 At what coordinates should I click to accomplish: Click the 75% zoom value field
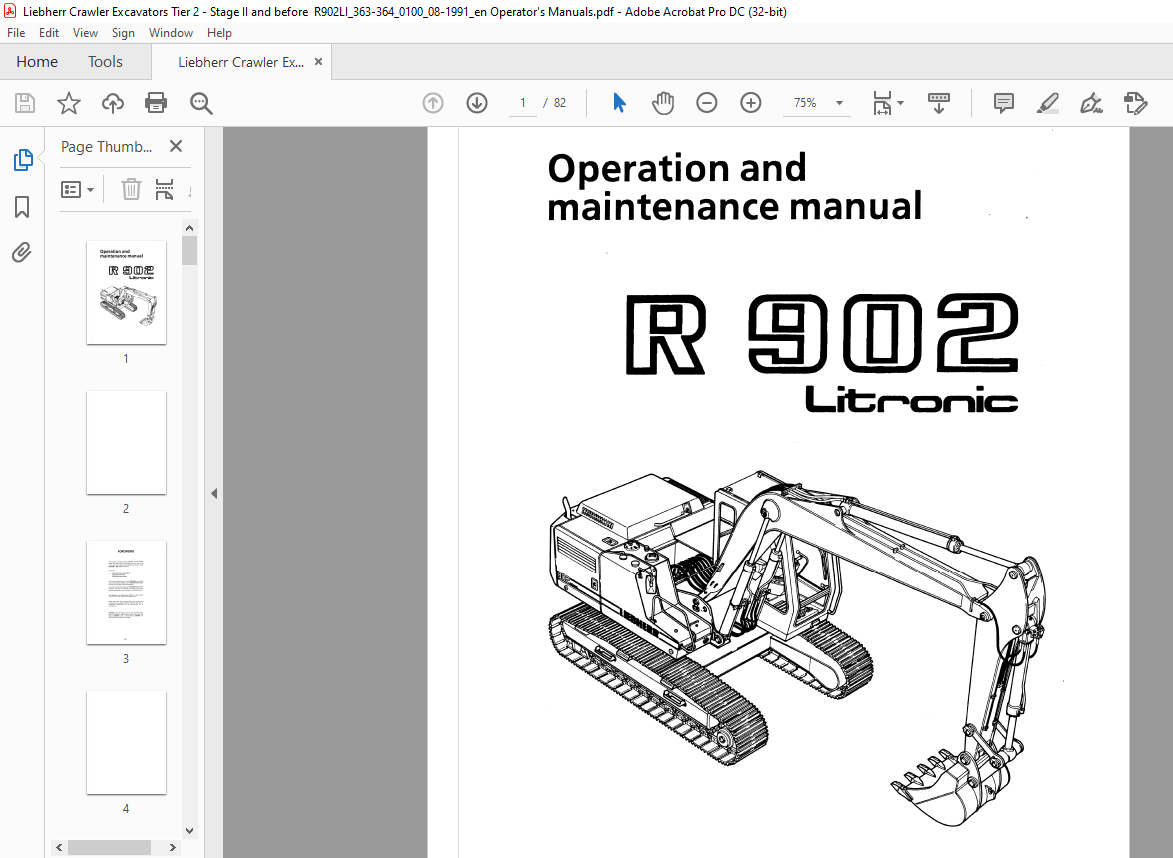coord(805,102)
